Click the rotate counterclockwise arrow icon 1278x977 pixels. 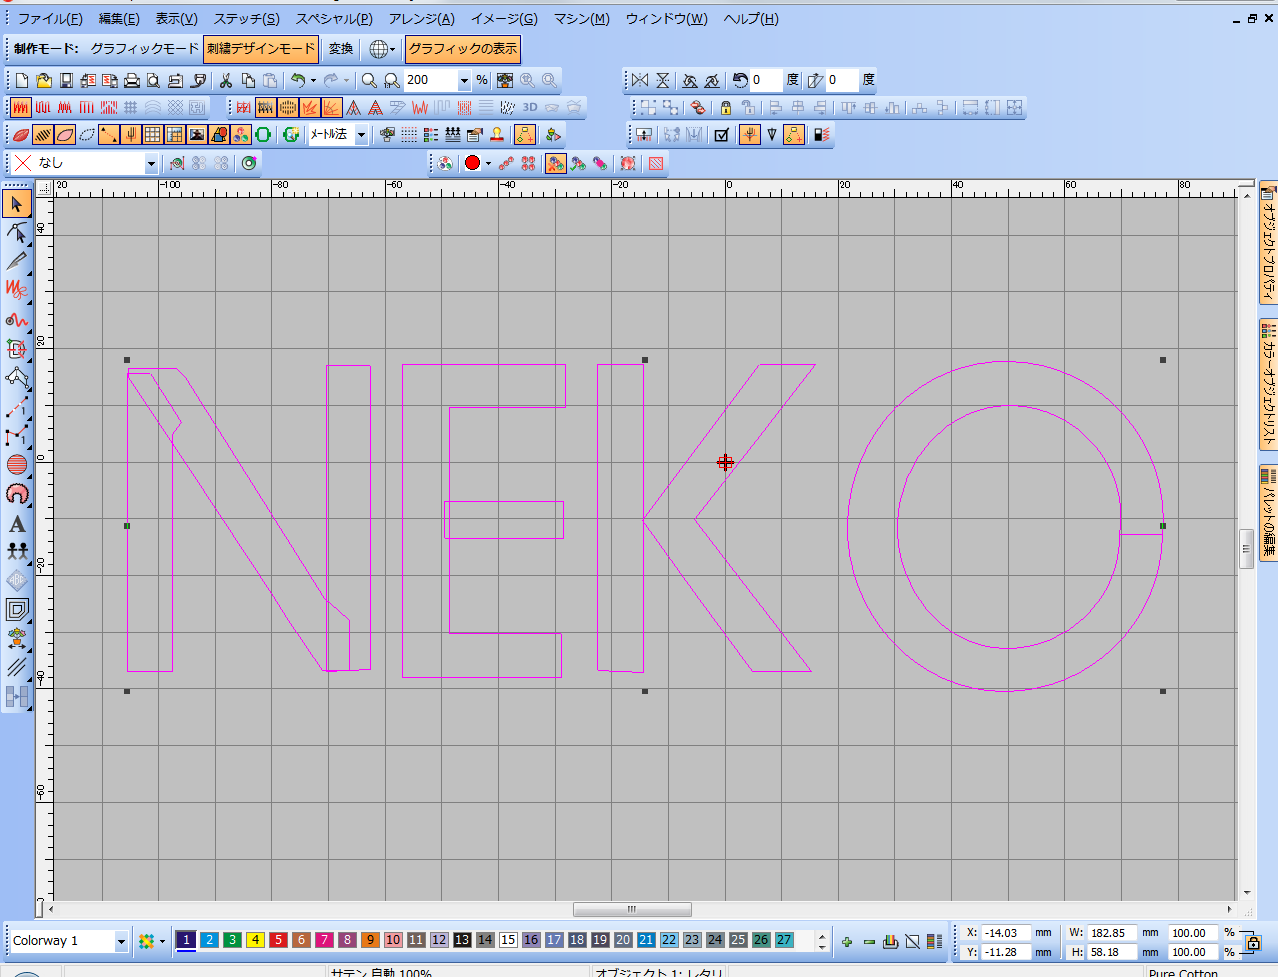tap(740, 80)
